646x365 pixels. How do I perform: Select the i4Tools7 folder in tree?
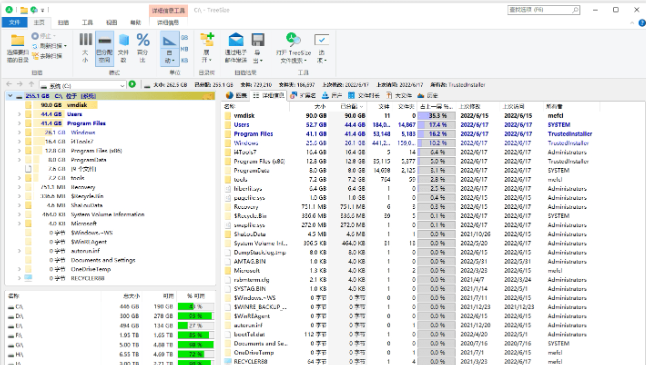(x=82, y=141)
